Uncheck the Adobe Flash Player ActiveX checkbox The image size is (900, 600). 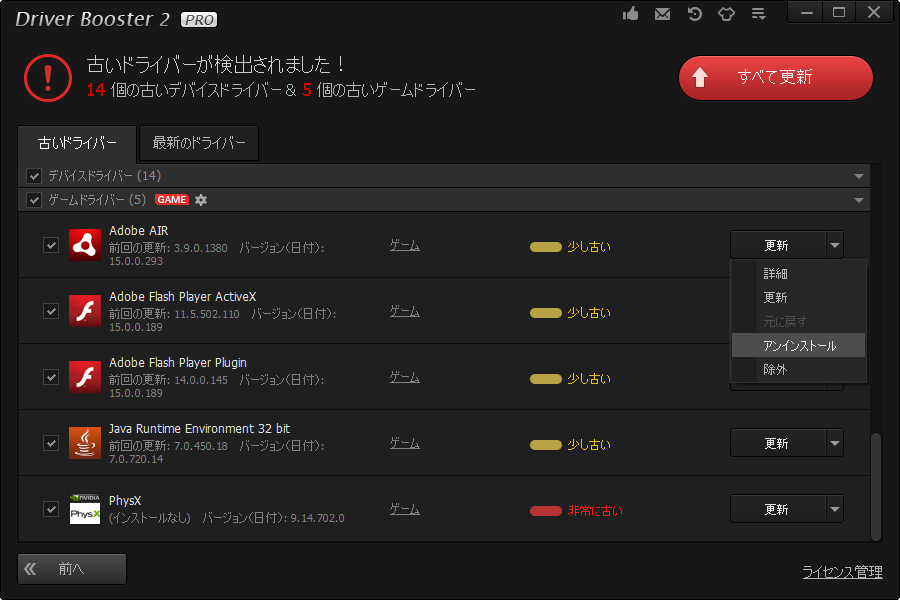[51, 311]
